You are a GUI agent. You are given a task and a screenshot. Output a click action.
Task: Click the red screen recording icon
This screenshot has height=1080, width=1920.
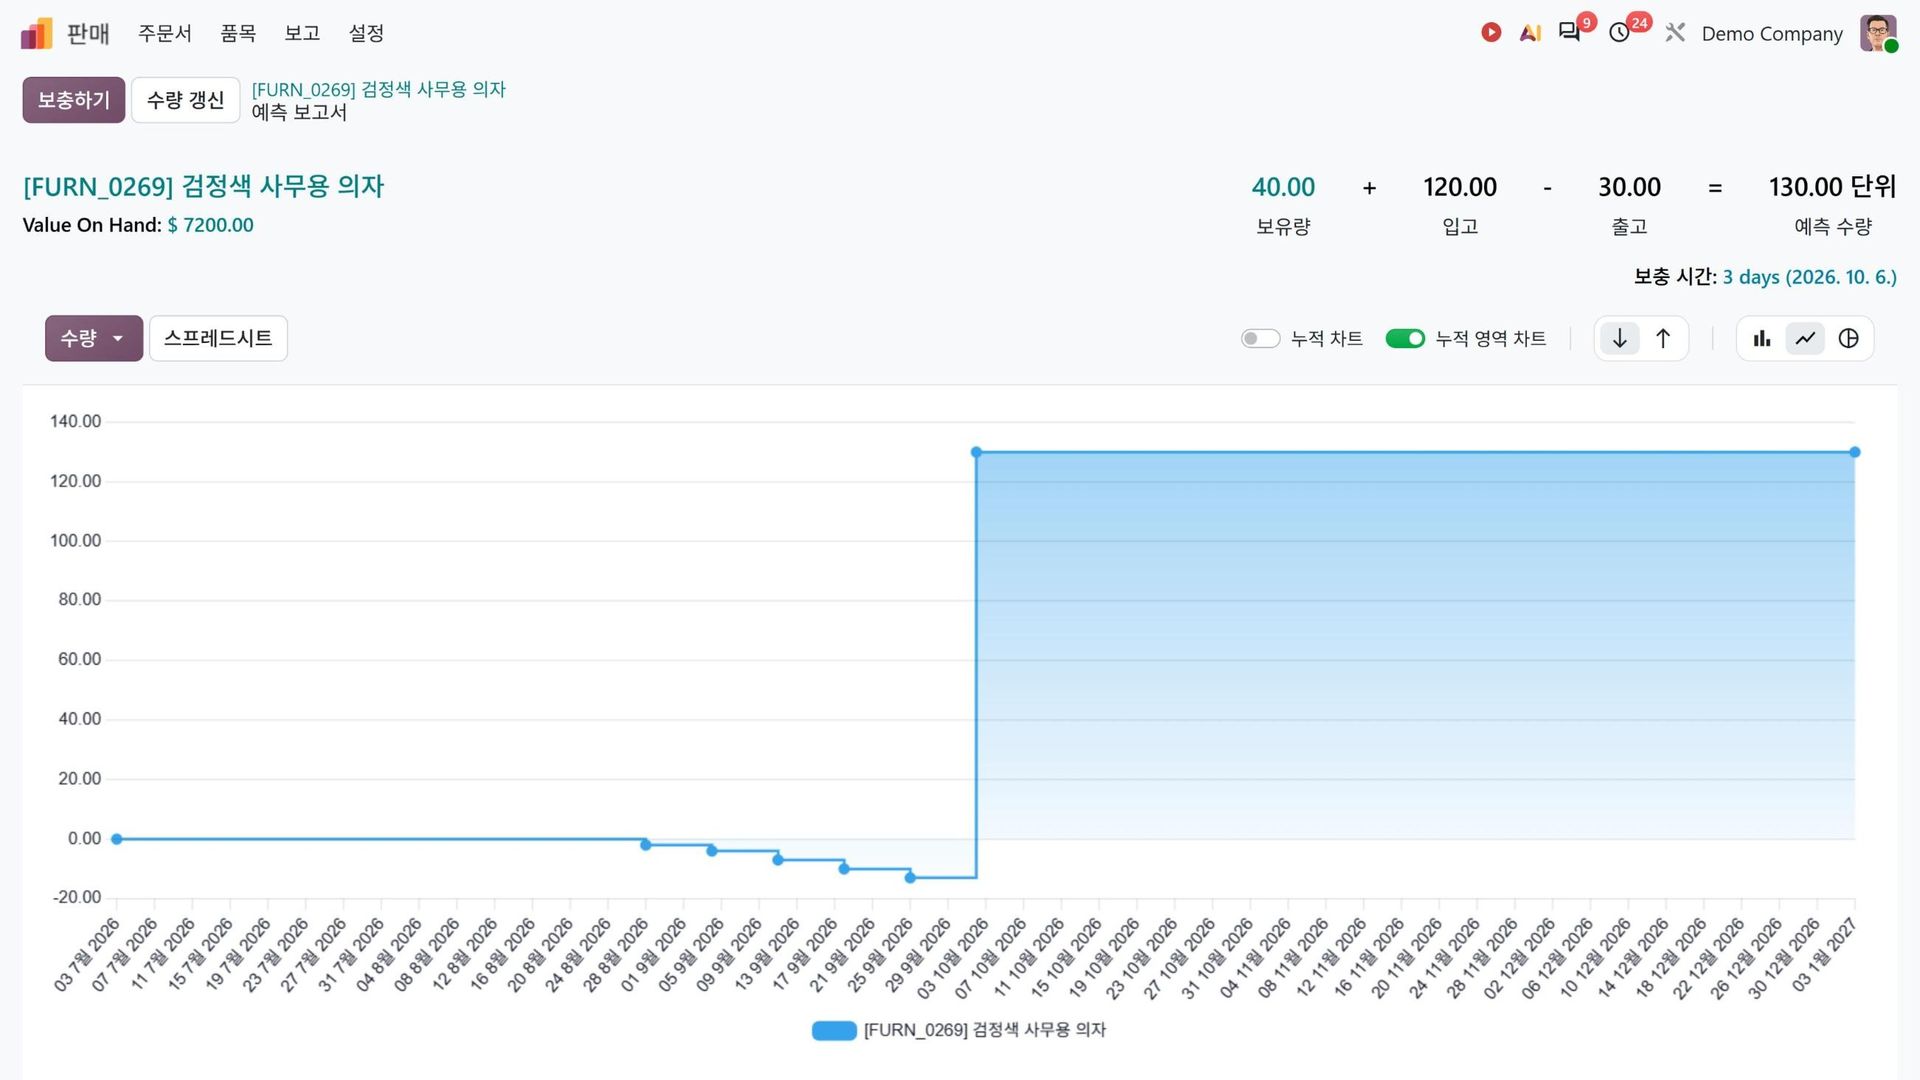pyautogui.click(x=1491, y=32)
